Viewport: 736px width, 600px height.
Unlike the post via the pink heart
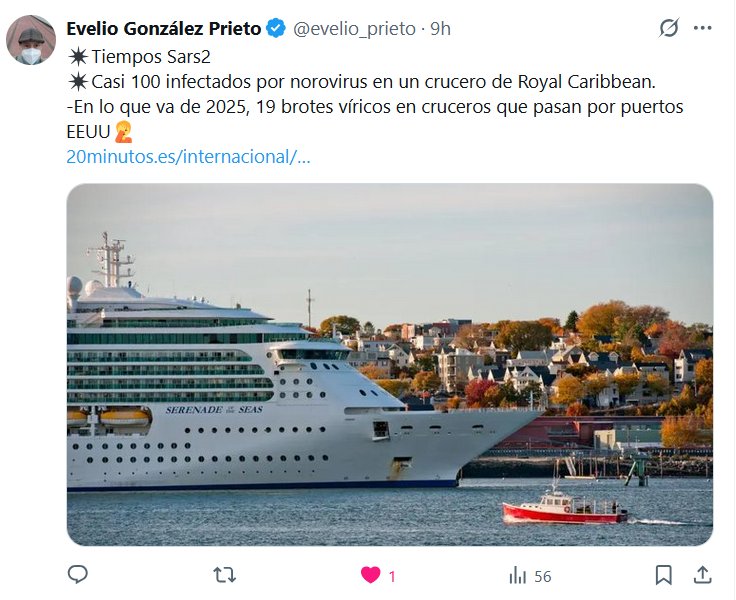coord(370,575)
